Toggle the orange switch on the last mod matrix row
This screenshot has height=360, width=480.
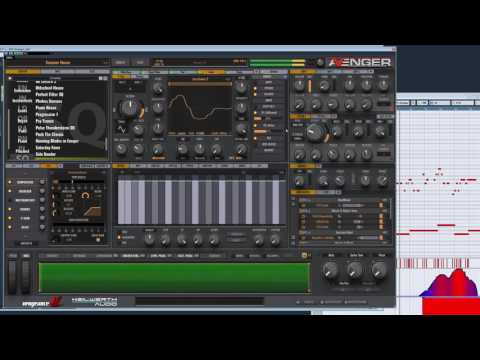pos(381,237)
